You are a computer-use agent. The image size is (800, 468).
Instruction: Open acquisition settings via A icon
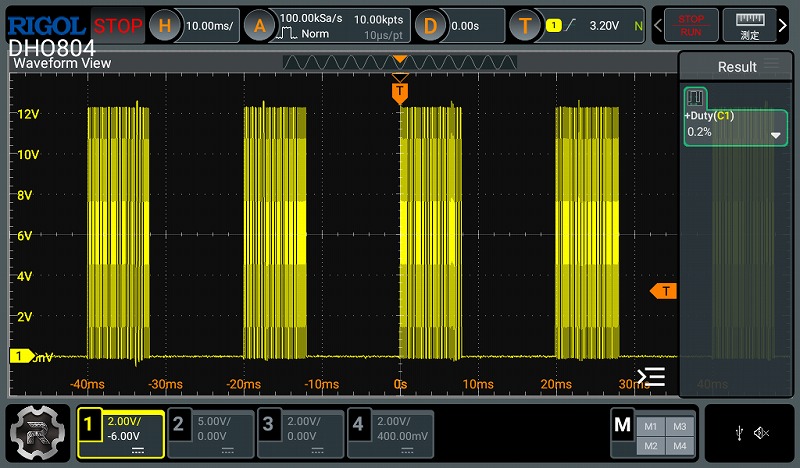tap(259, 26)
